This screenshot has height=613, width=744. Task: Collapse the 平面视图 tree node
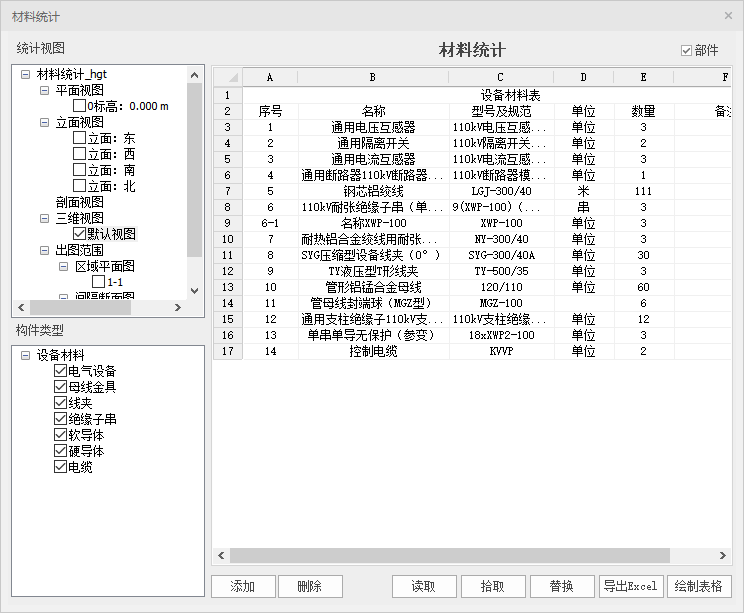[x=44, y=90]
